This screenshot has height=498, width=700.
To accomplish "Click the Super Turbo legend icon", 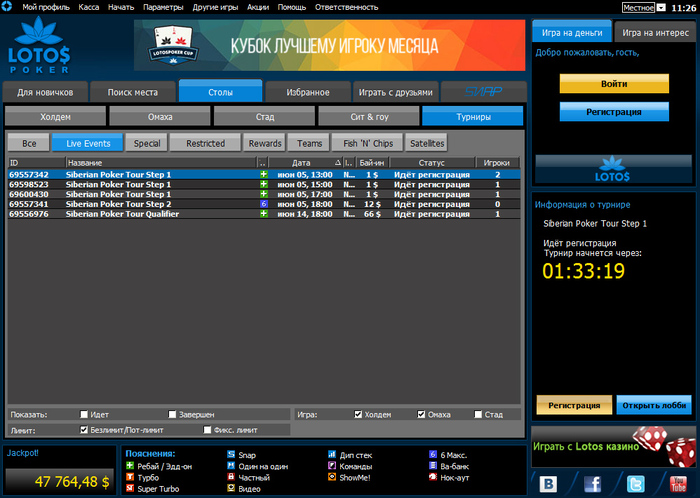I will 130,488.
